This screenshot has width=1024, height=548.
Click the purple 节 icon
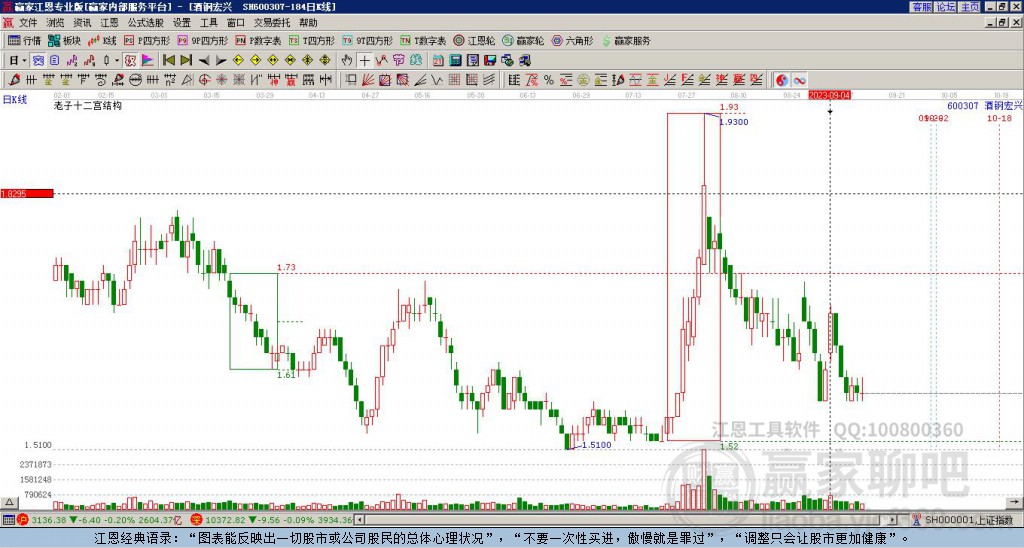pyautogui.click(x=398, y=60)
